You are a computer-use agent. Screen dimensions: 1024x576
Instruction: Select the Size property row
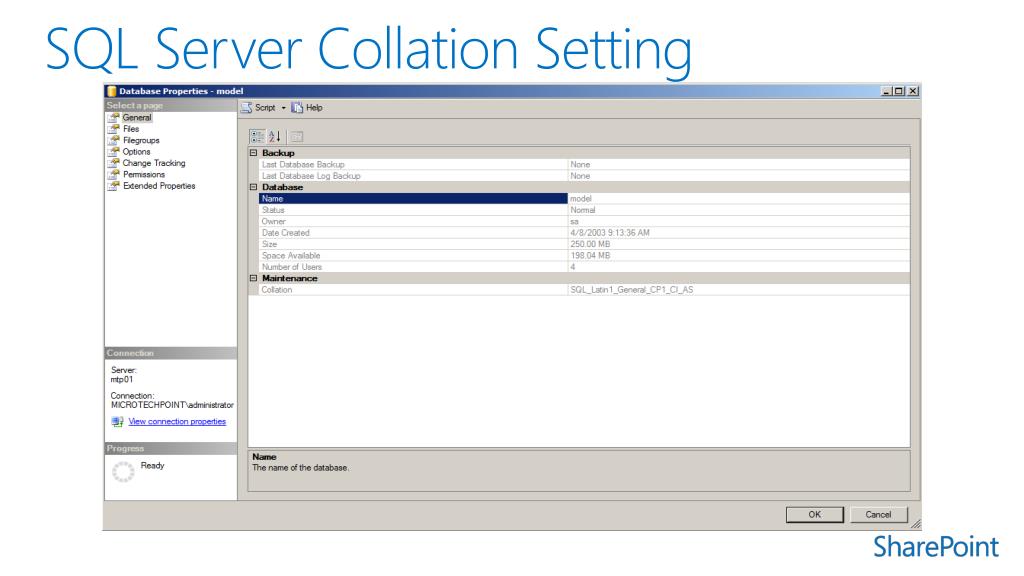click(584, 244)
